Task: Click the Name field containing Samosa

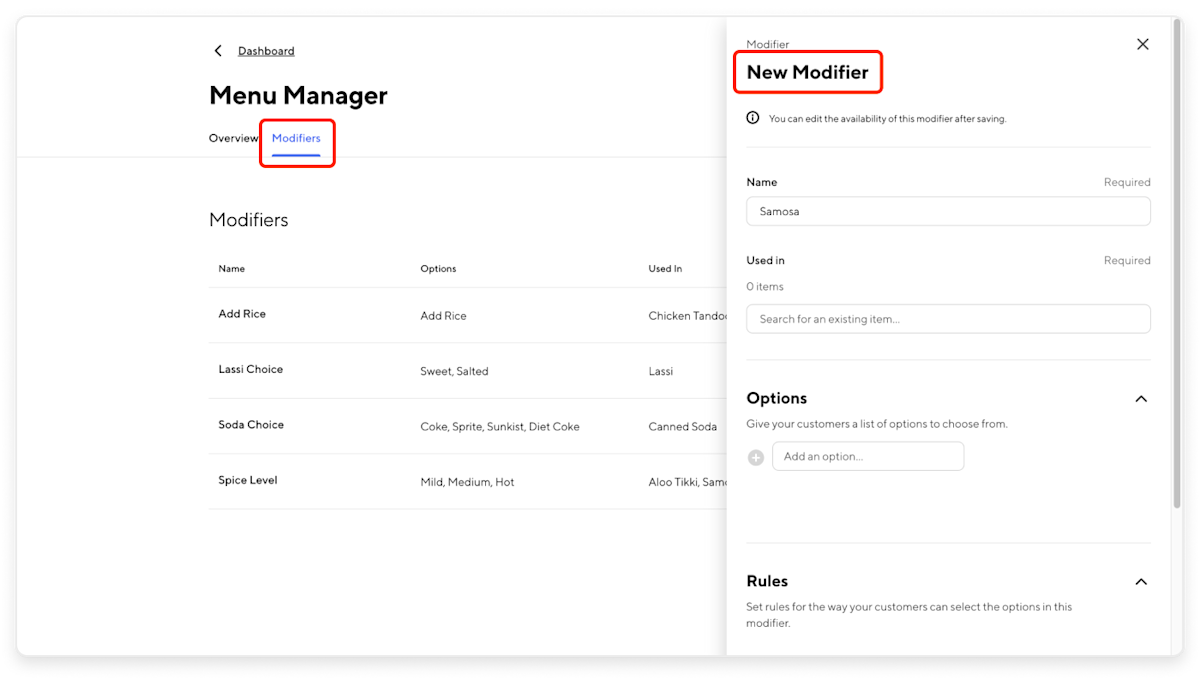Action: [948, 211]
